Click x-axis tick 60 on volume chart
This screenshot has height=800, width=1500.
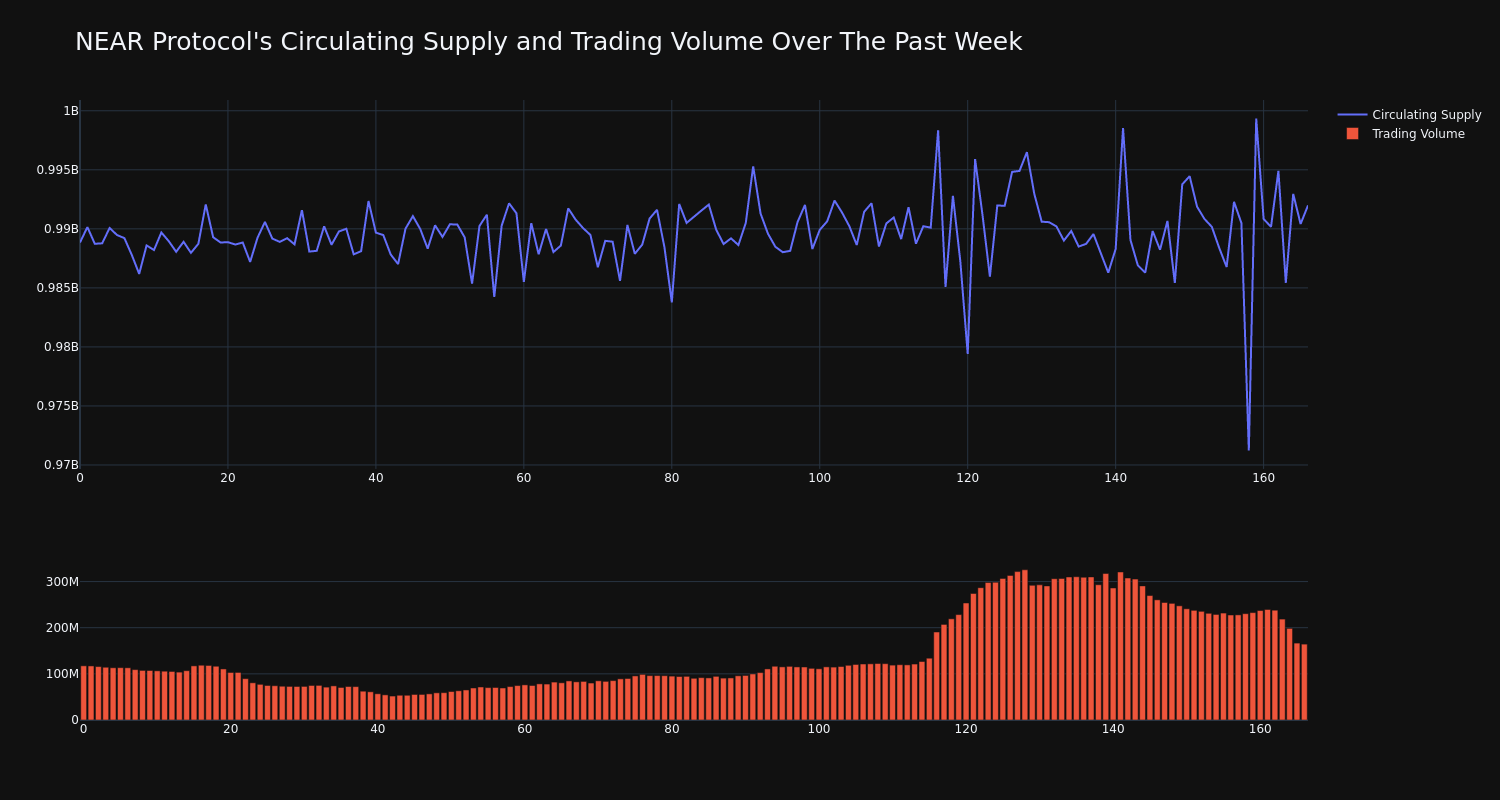pos(525,729)
